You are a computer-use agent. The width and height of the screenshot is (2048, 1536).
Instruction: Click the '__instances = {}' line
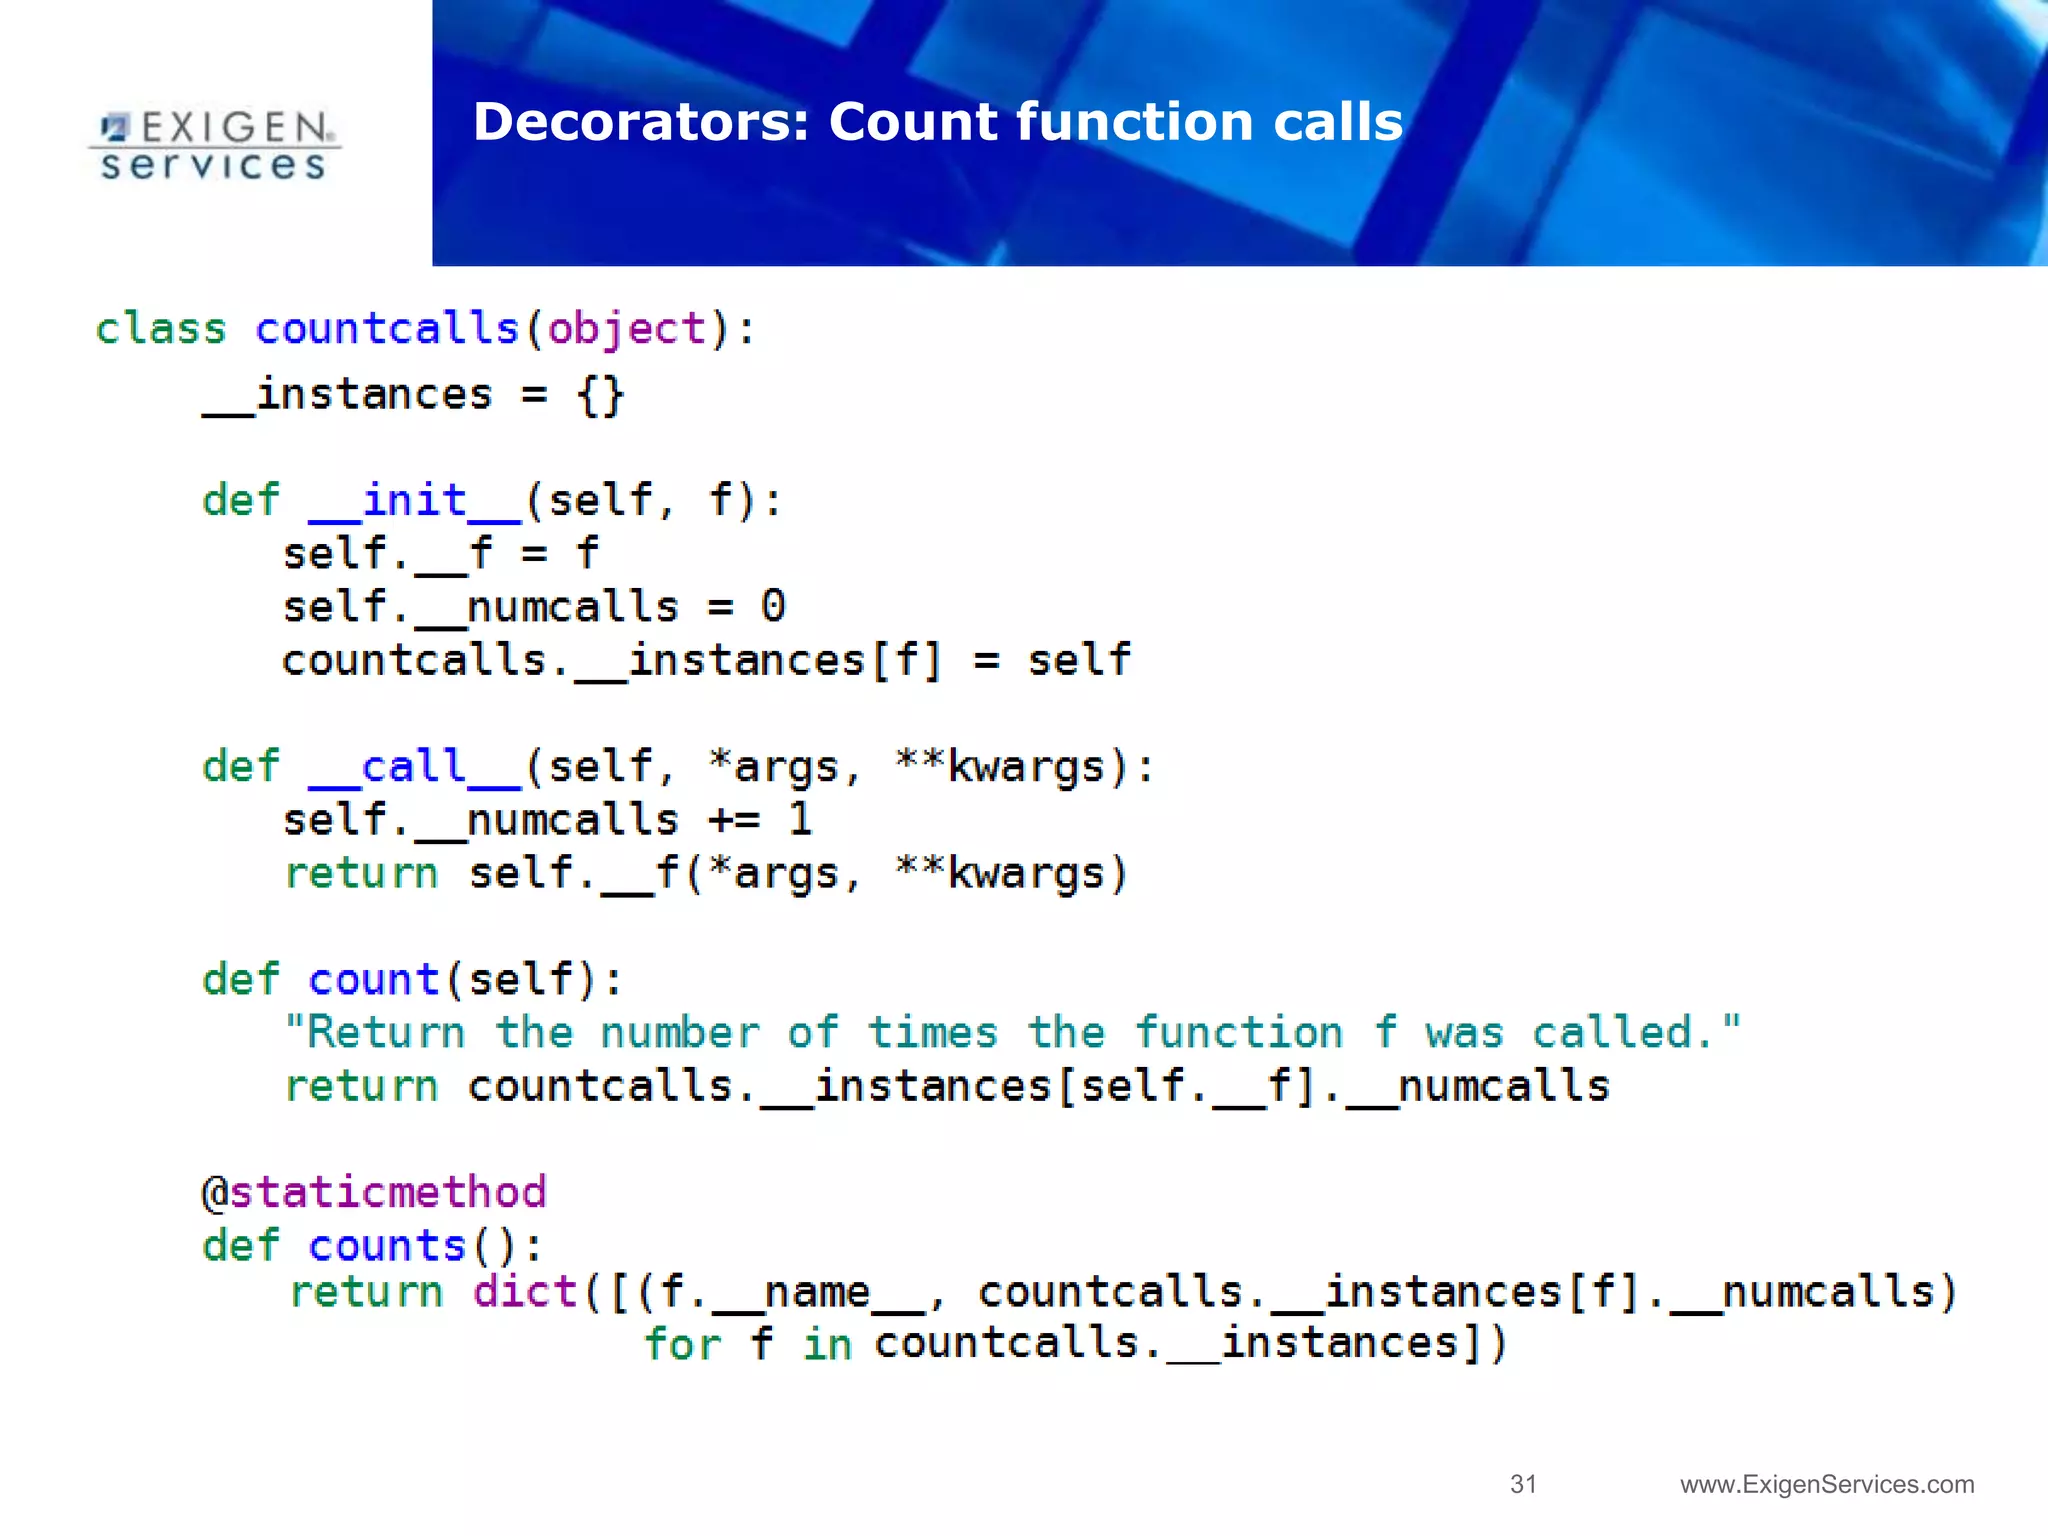click(413, 395)
